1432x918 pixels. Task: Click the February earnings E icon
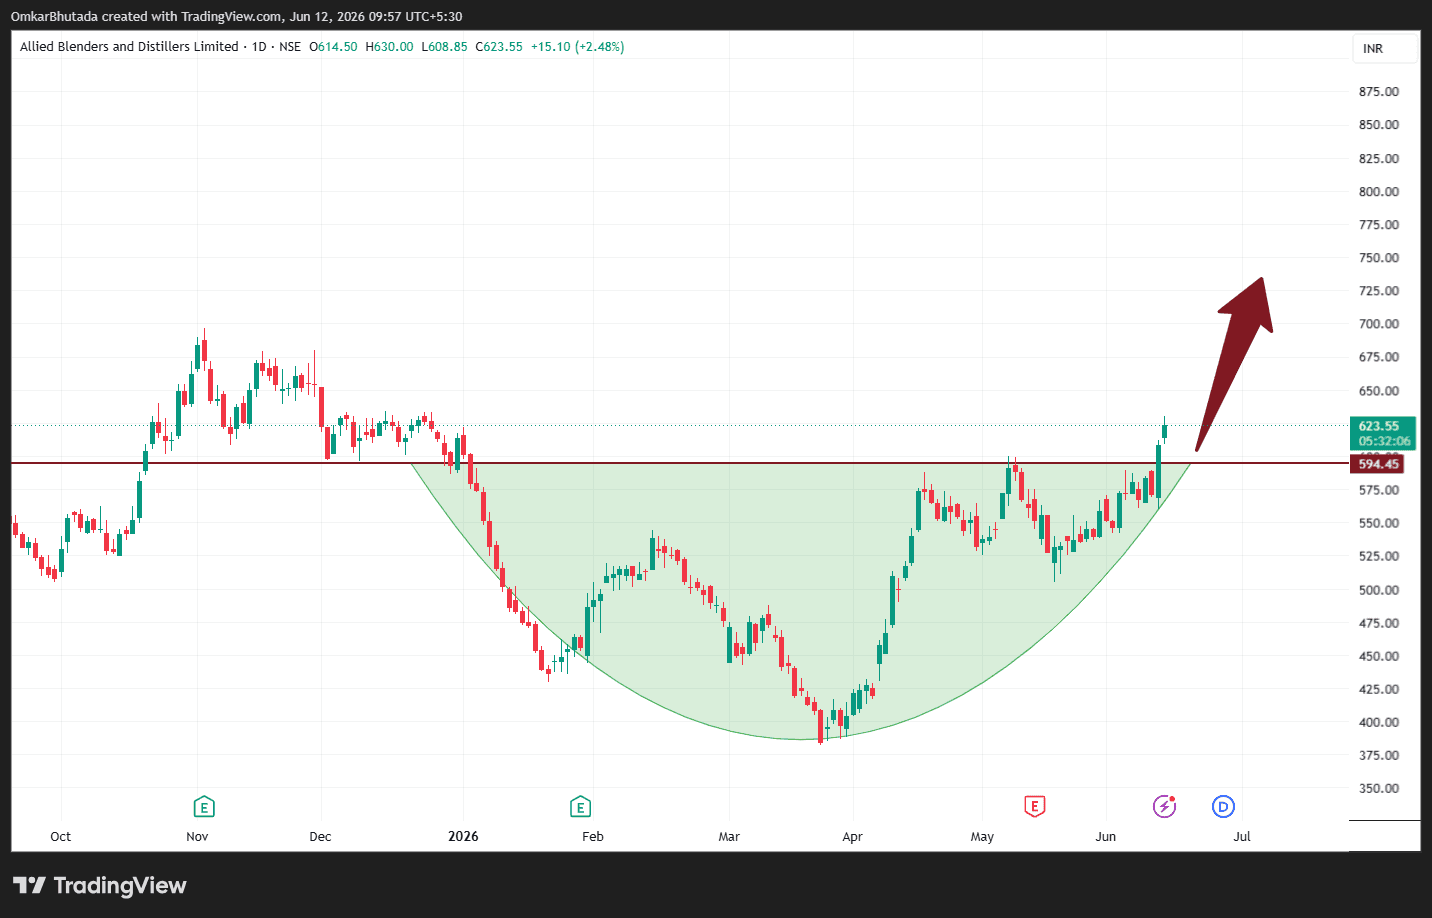tap(580, 807)
